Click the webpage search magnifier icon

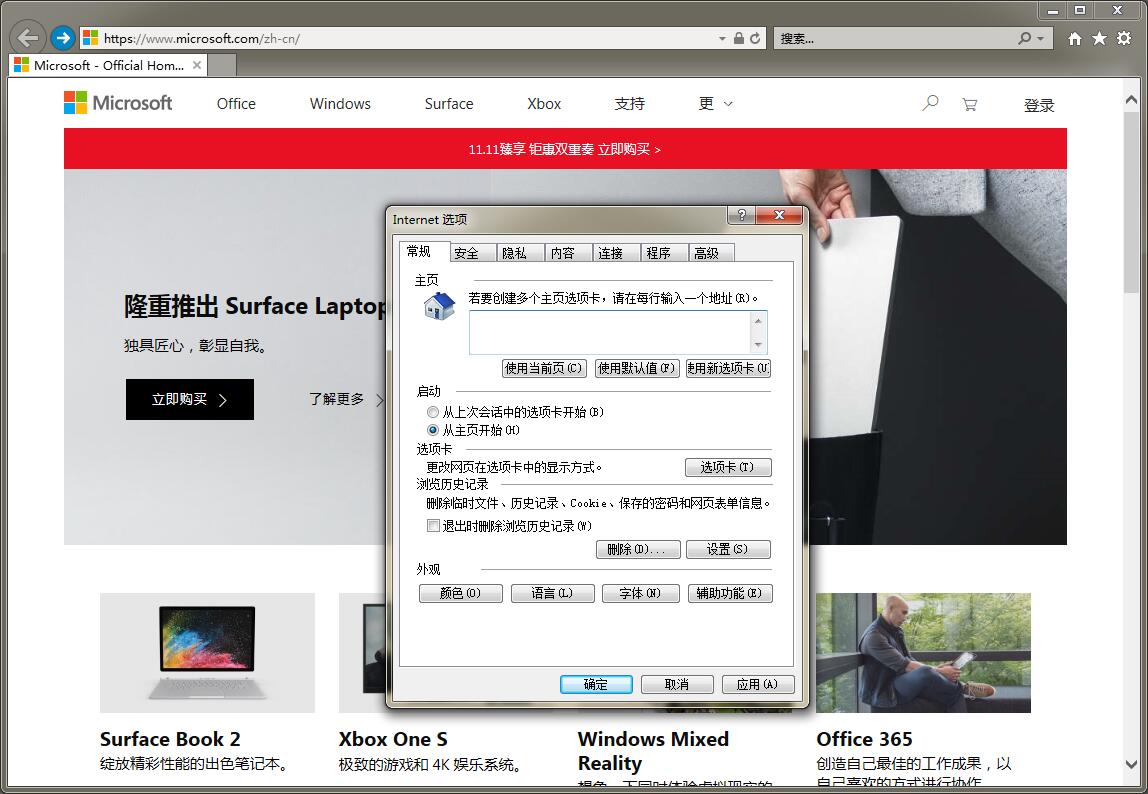(930, 103)
